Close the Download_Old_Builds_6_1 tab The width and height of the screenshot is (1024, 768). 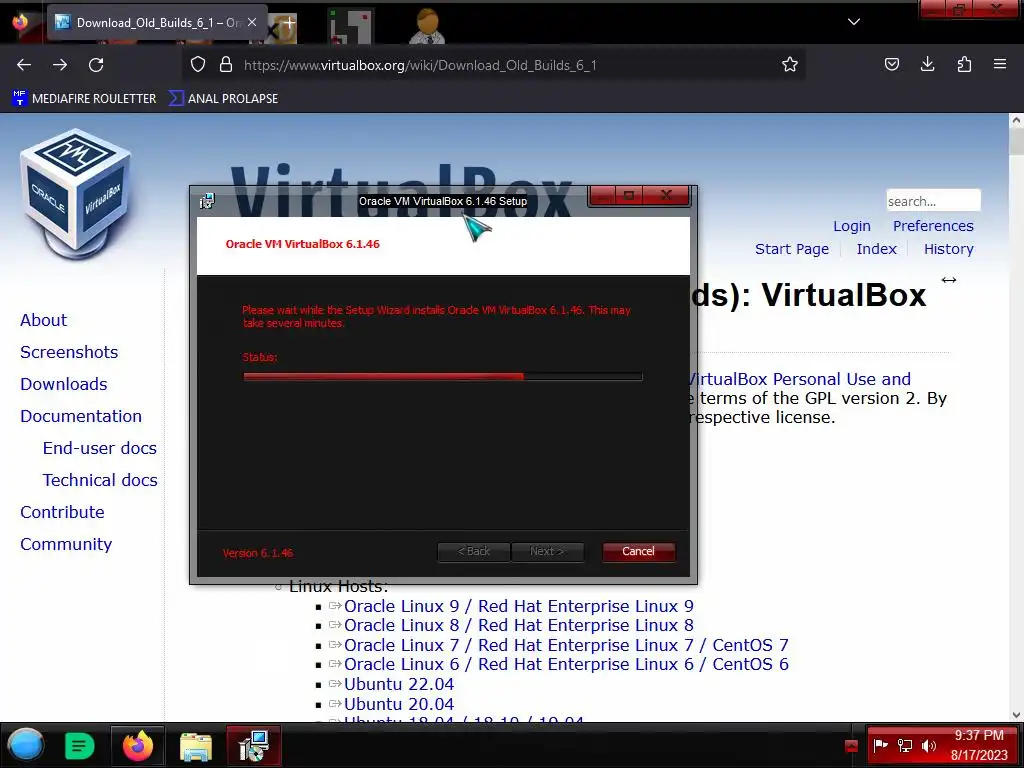(x=252, y=22)
